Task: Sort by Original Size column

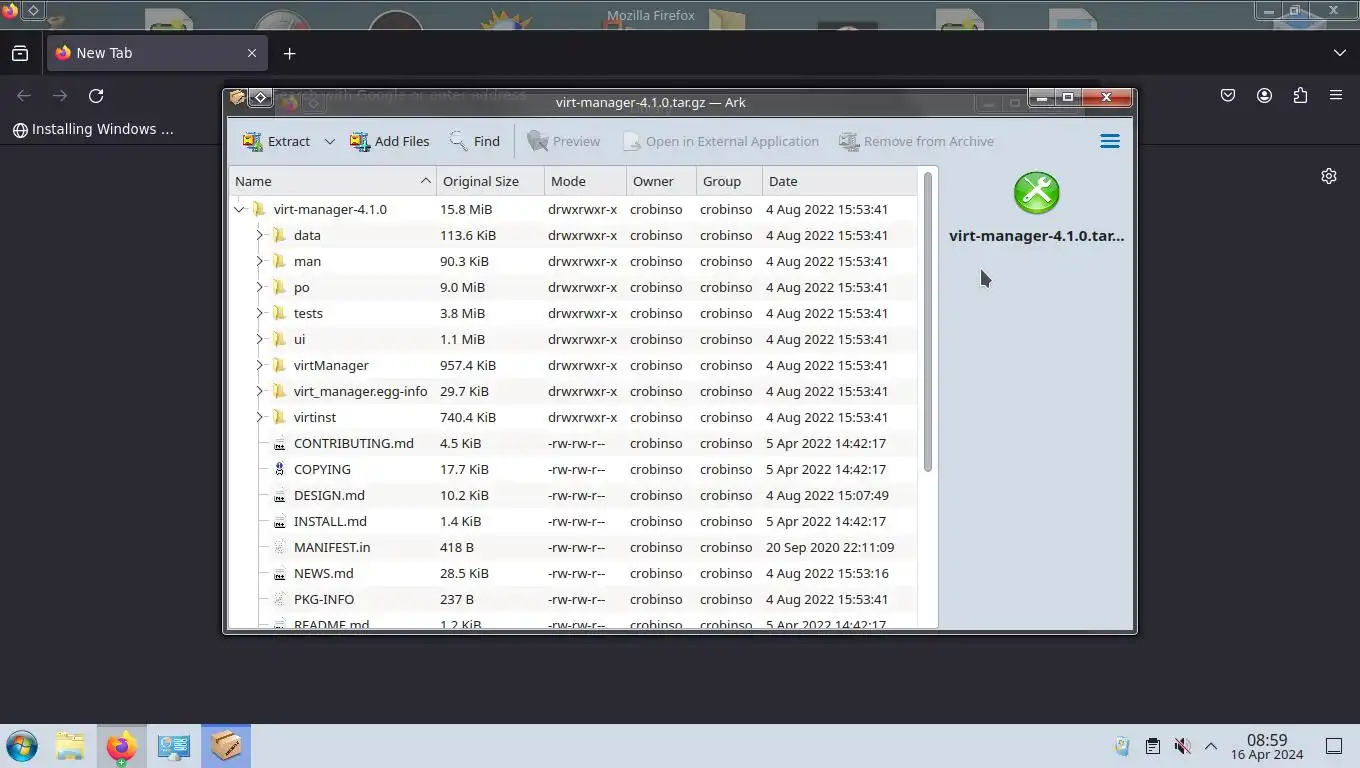Action: (x=490, y=181)
